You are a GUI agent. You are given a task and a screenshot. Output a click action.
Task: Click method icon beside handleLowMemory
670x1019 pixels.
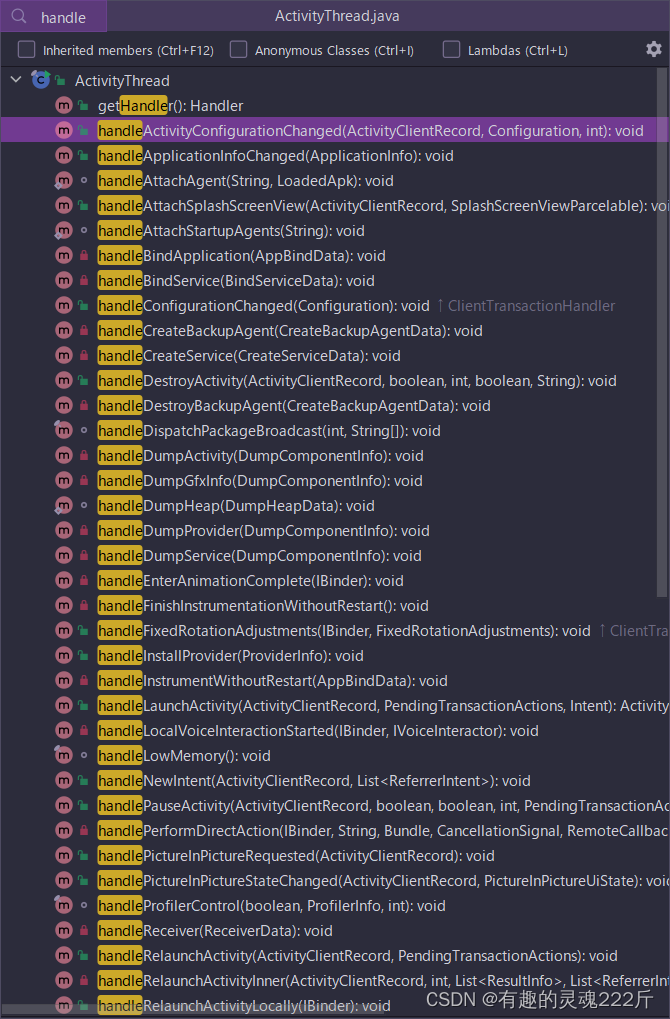[64, 755]
